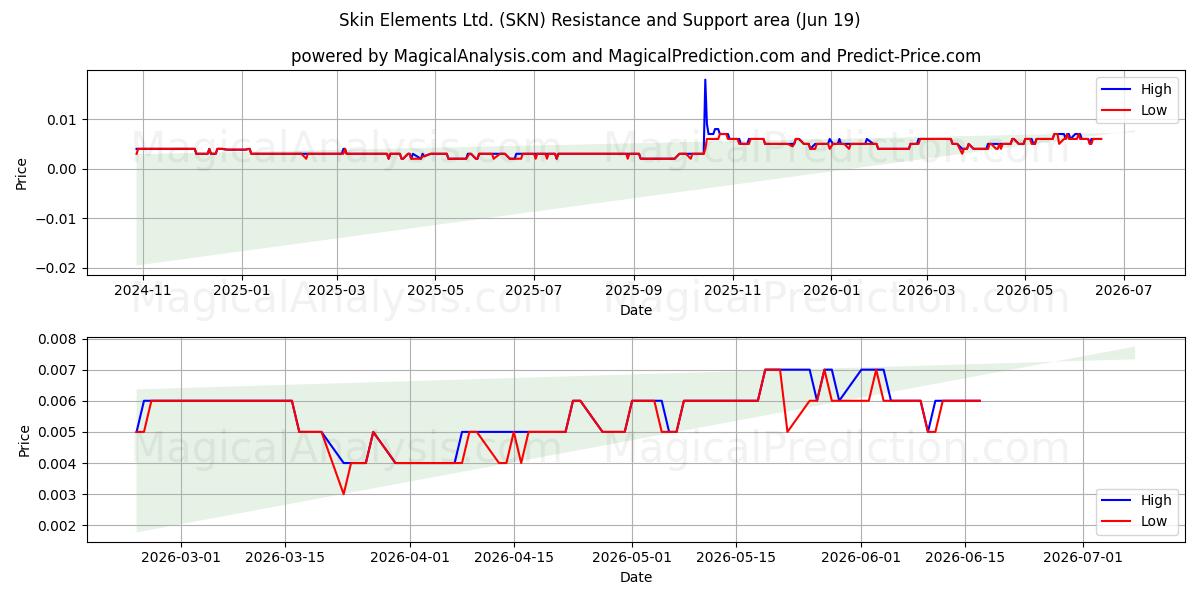Screen dimensions: 1200x600
Task: Click the '2025-03' tick label
Action: pyautogui.click(x=337, y=290)
